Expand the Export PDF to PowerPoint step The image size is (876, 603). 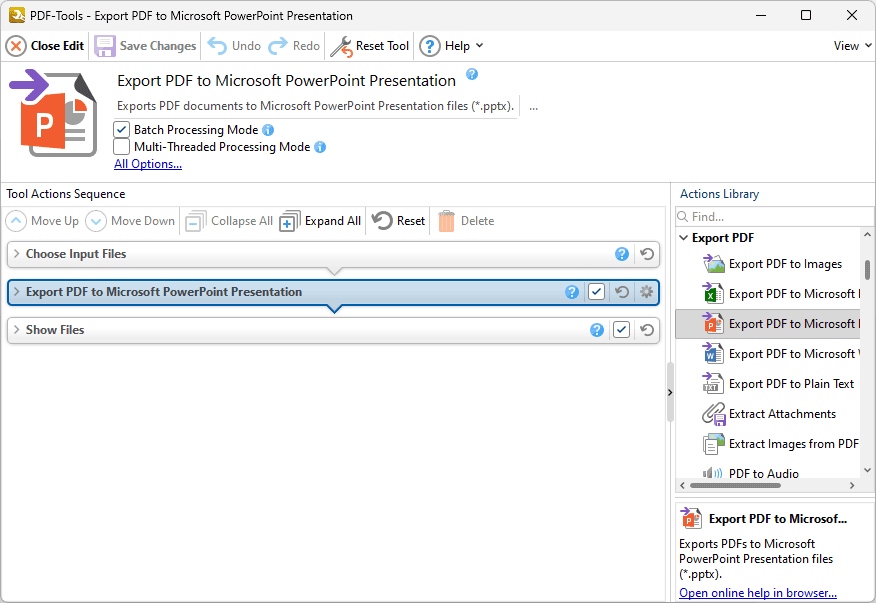[17, 292]
